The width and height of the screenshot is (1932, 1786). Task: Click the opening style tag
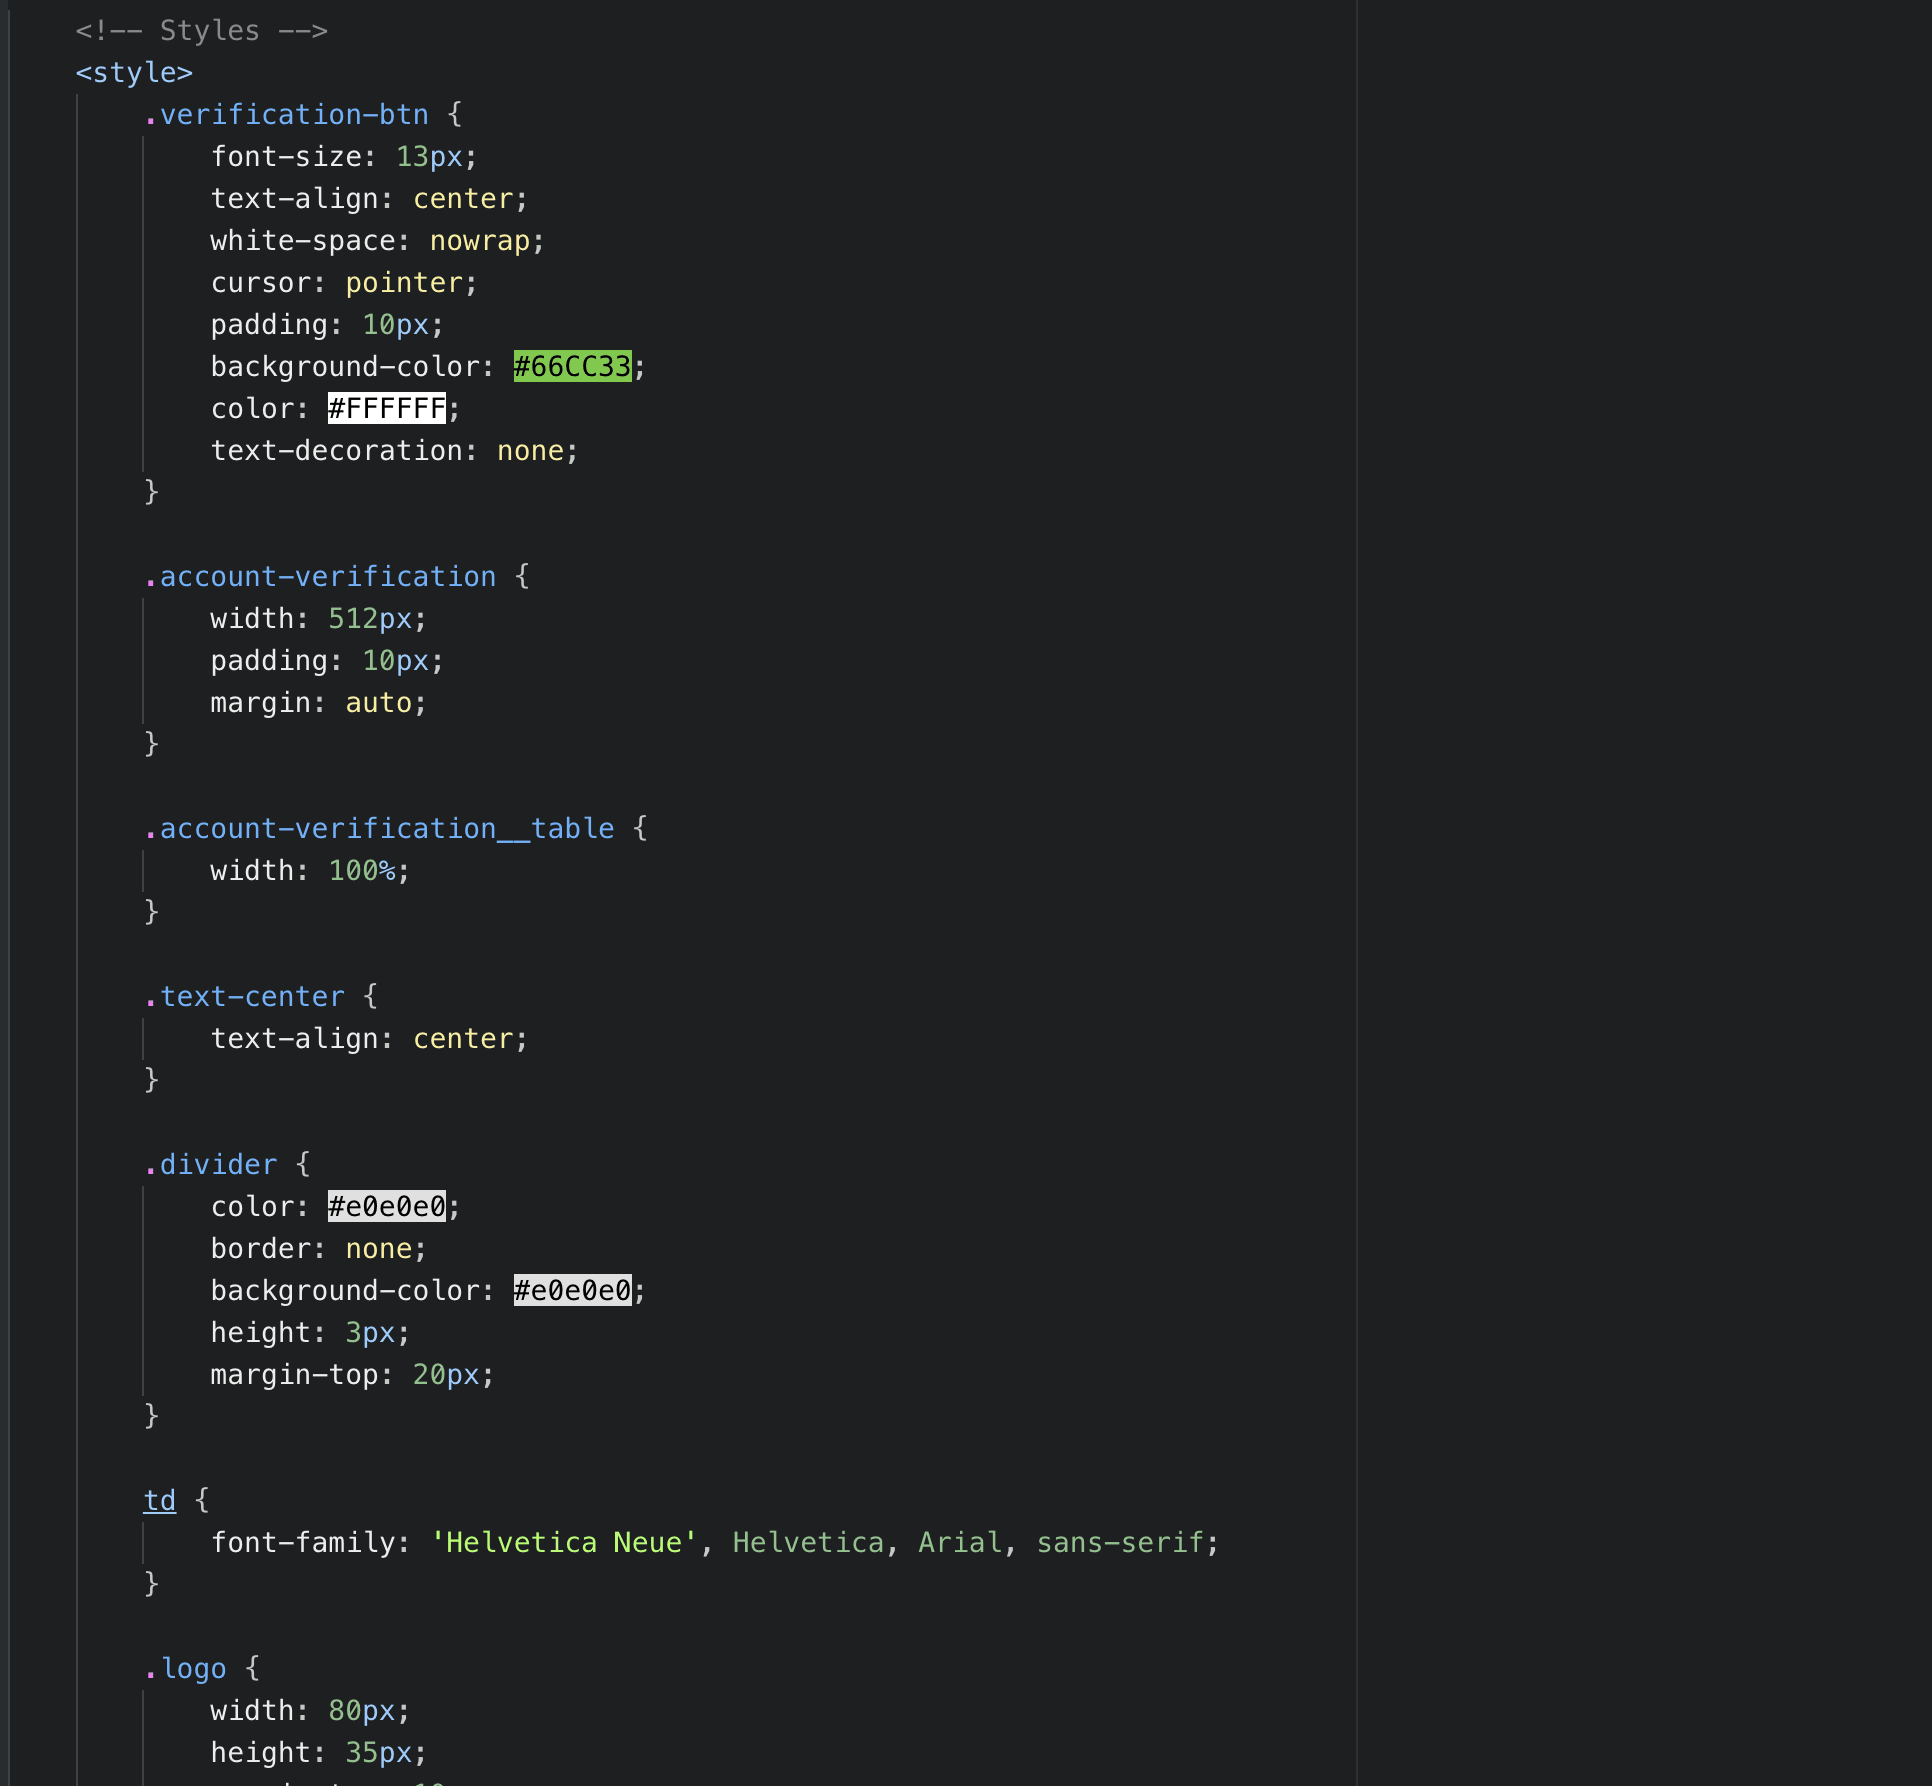click(134, 73)
